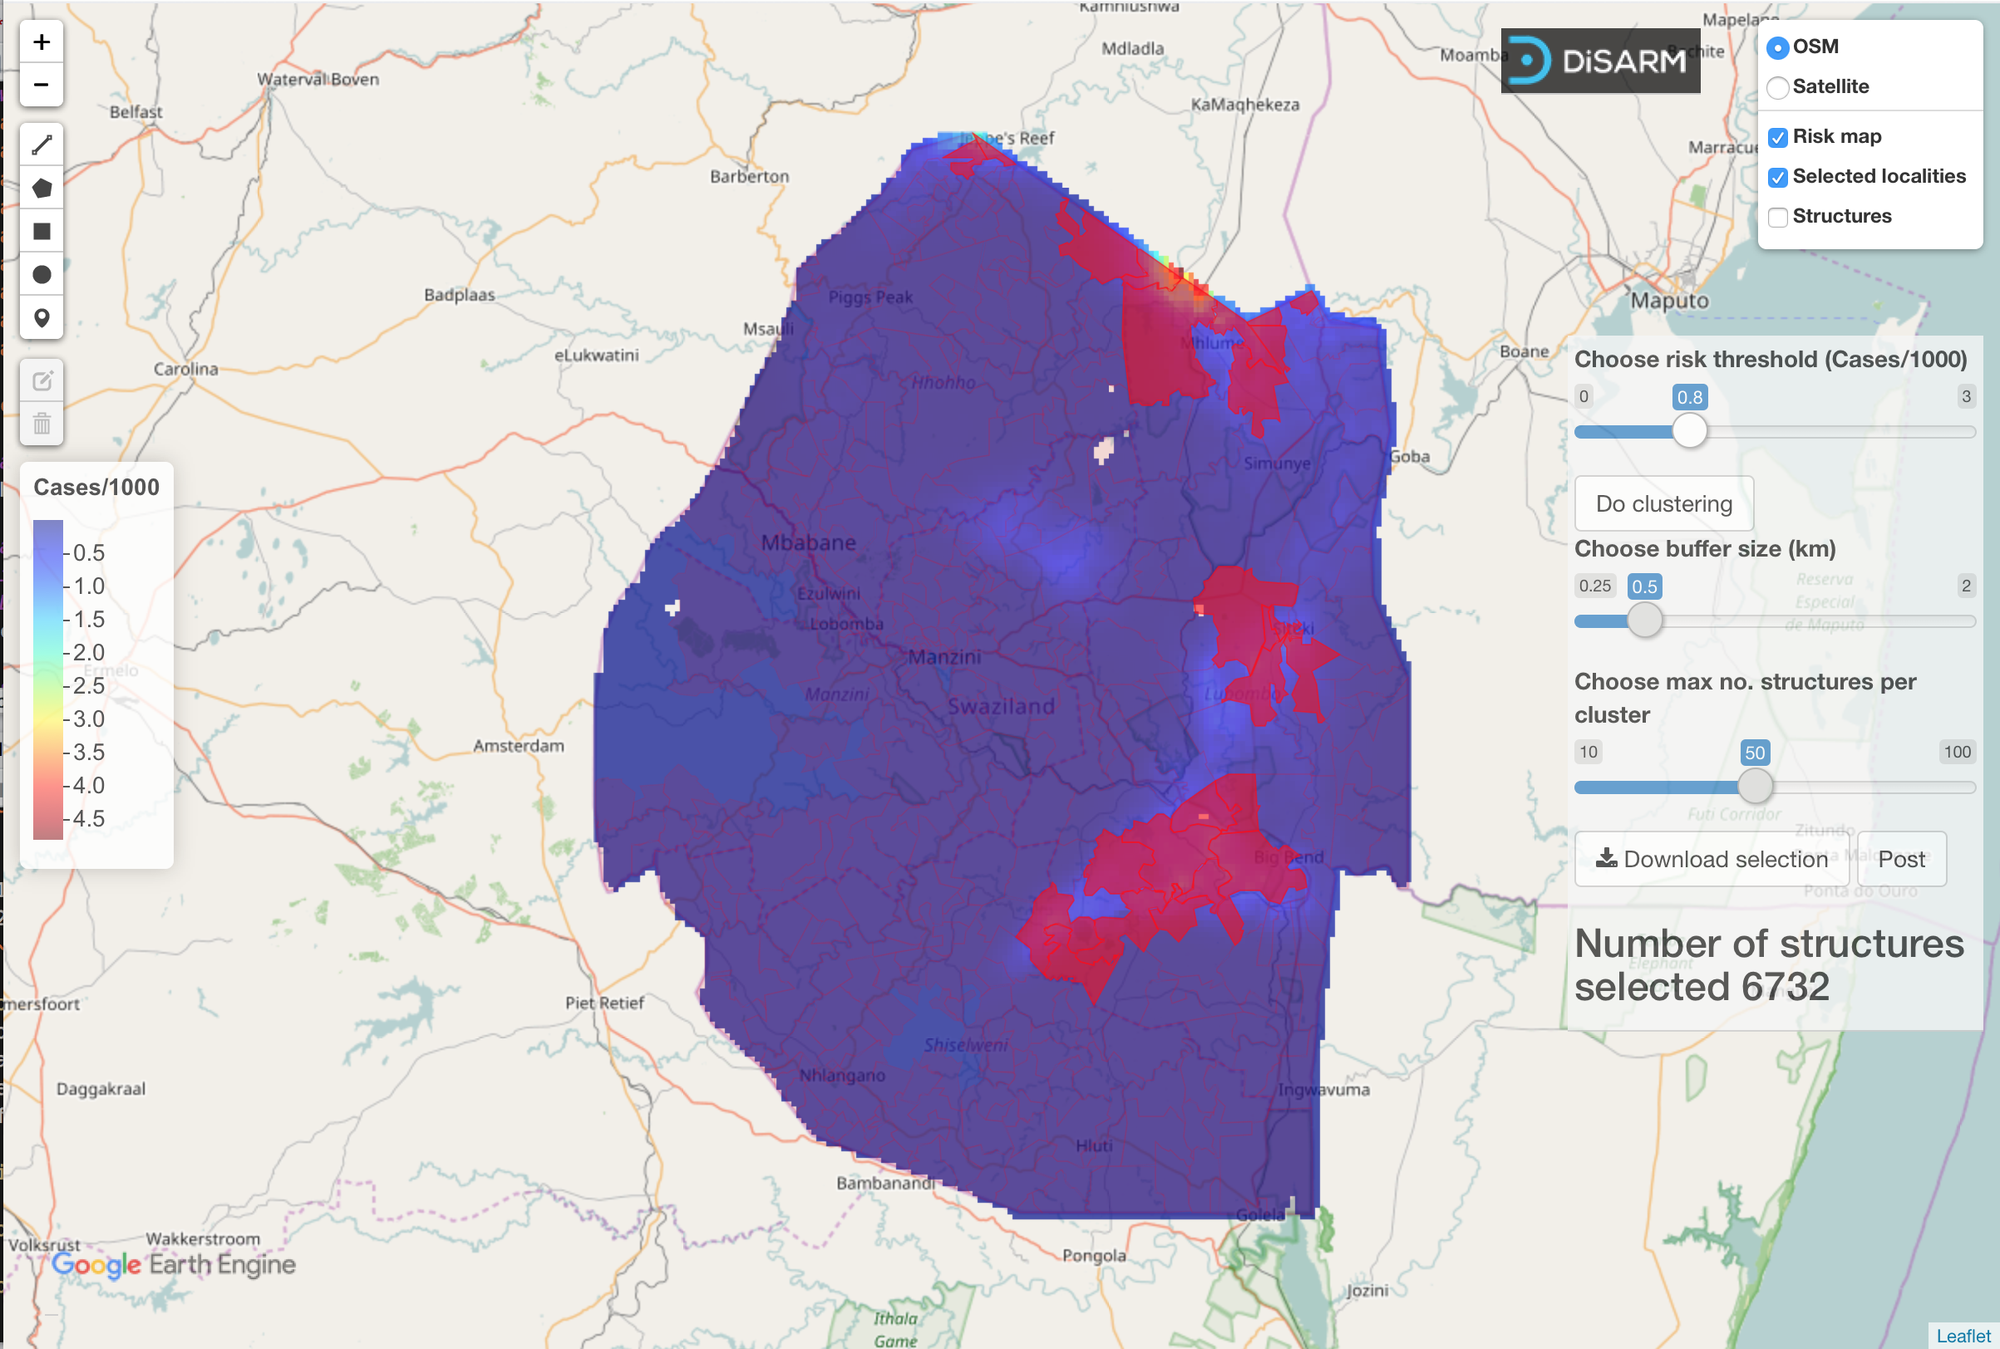This screenshot has width=2000, height=1349.
Task: Click the edit layers icon
Action: pos(41,381)
